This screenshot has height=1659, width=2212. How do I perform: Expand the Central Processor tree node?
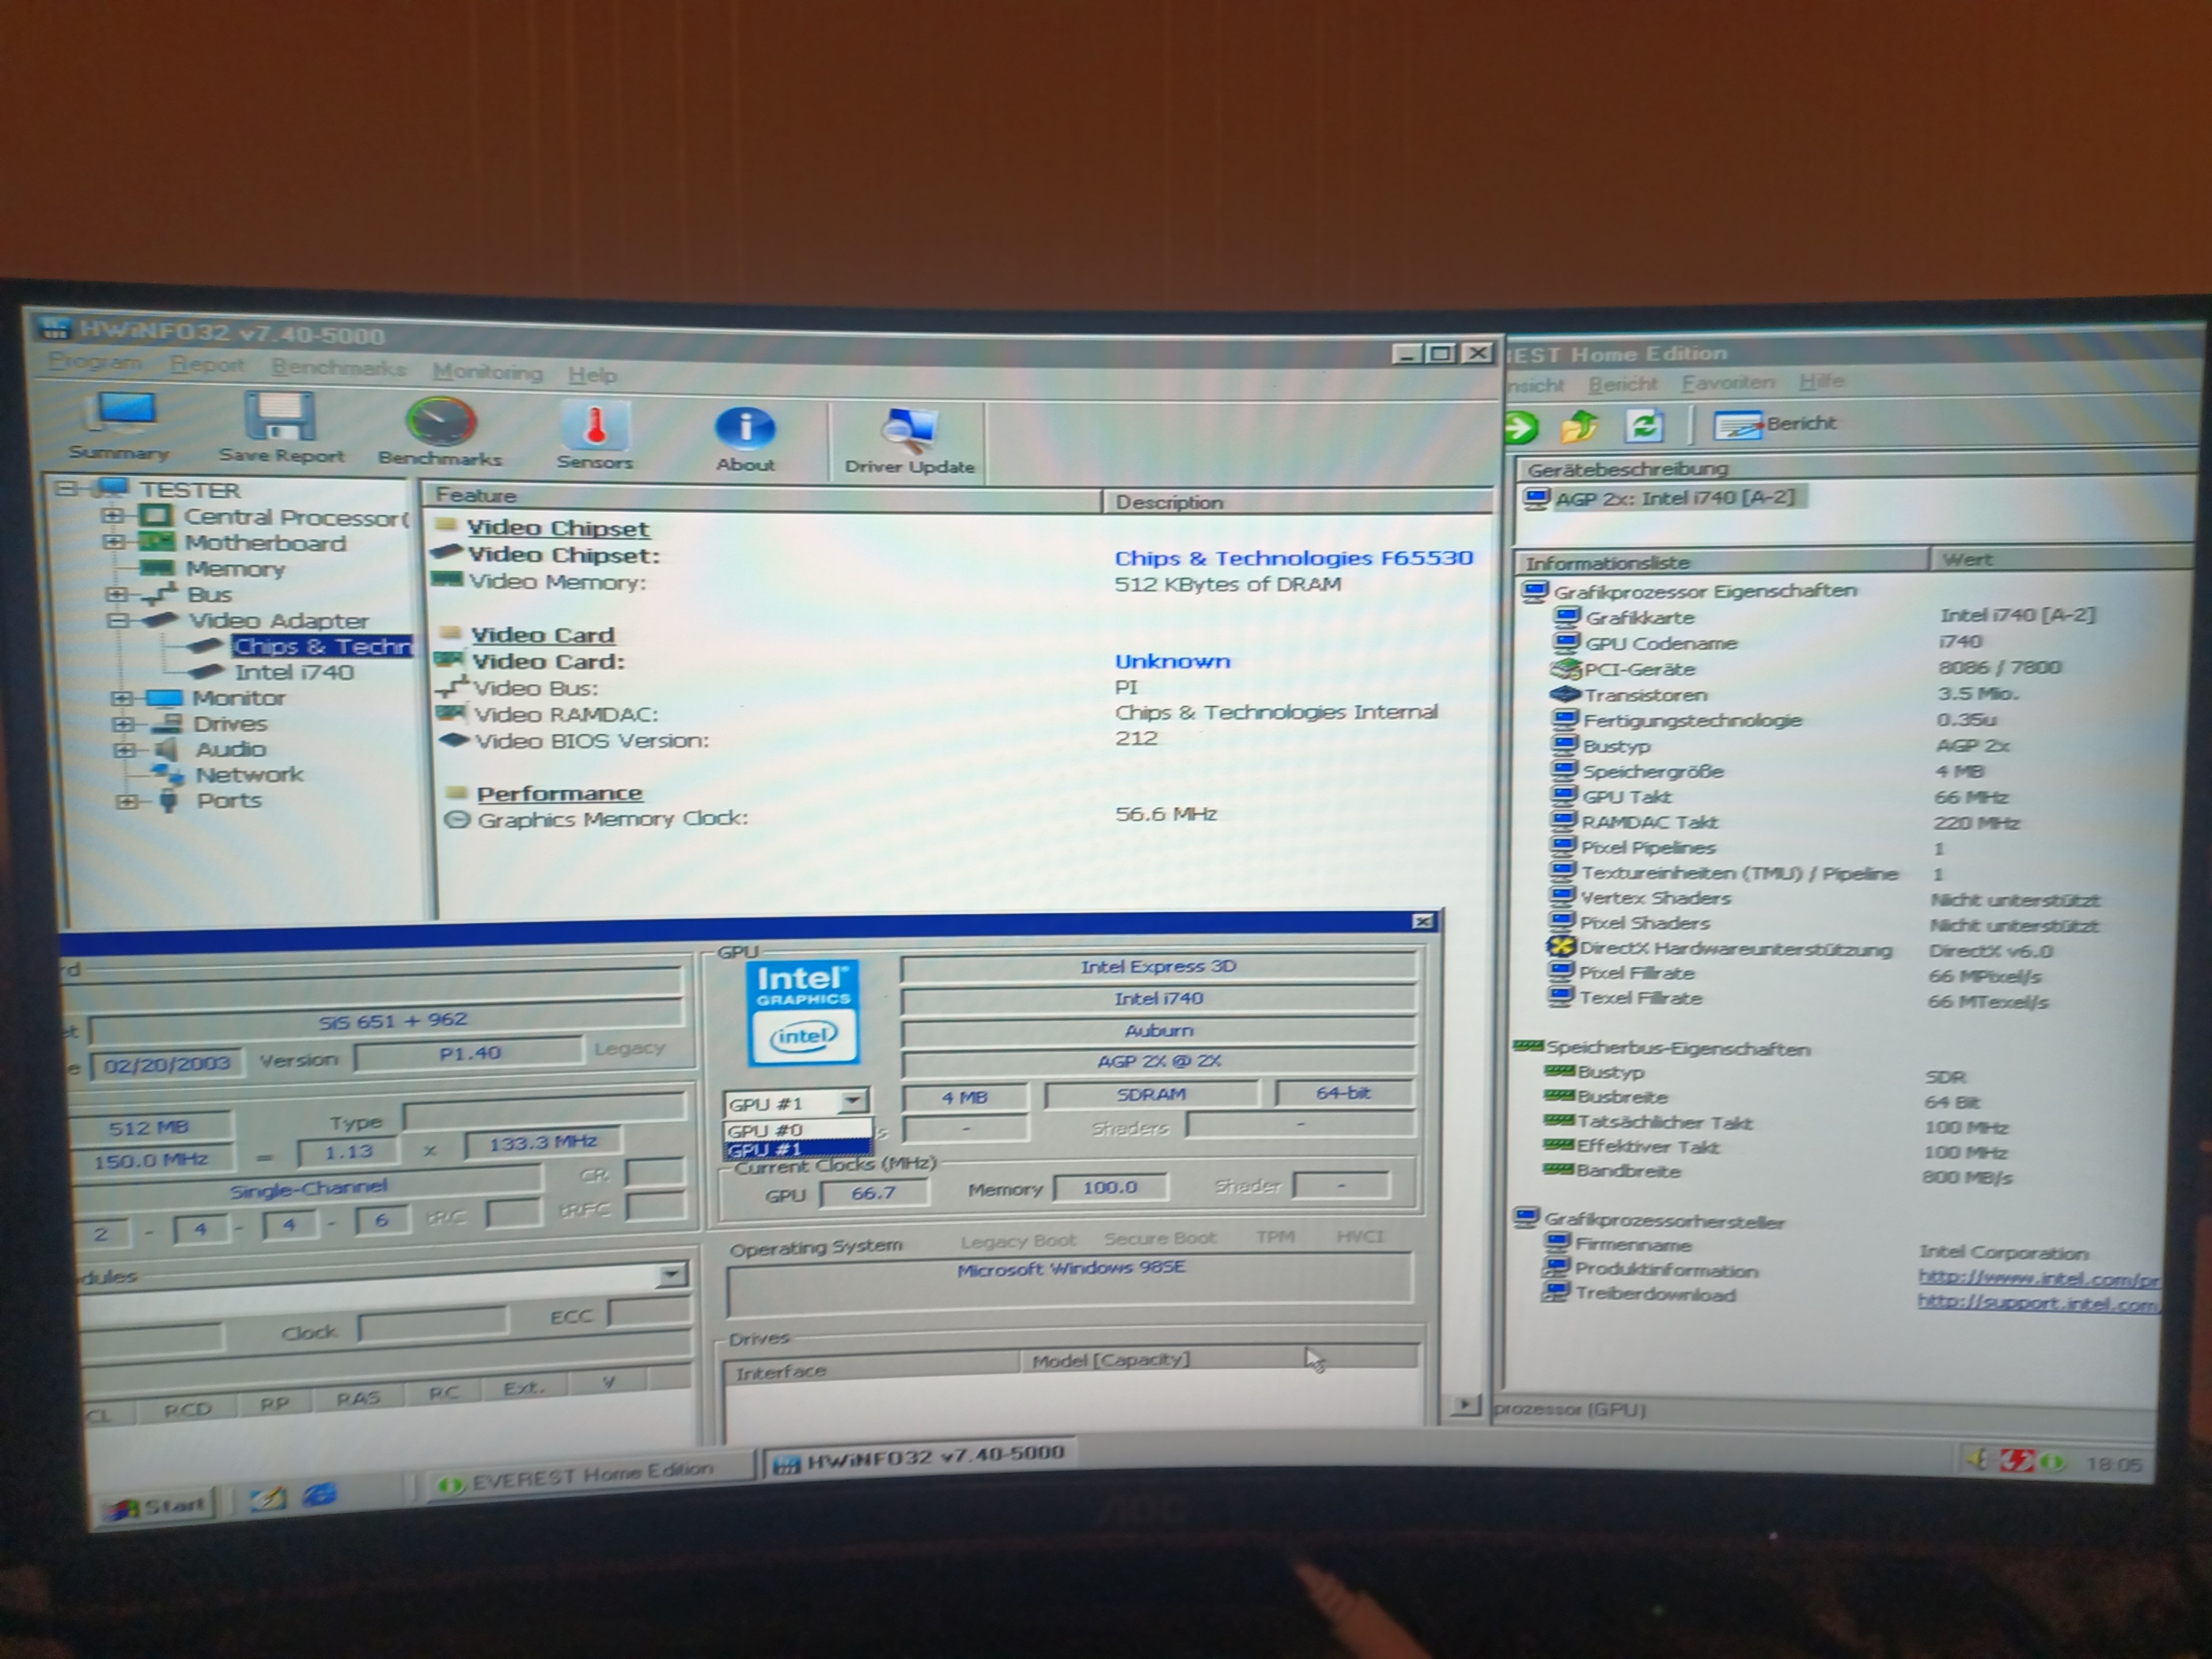[112, 516]
